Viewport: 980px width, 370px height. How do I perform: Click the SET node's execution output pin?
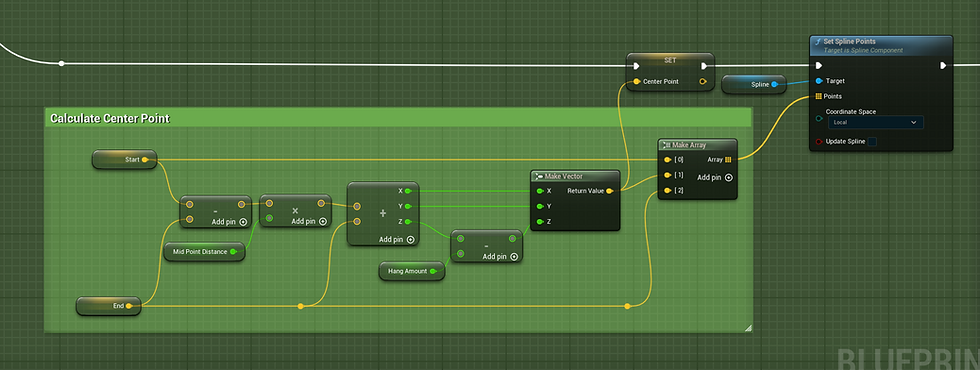pos(704,66)
